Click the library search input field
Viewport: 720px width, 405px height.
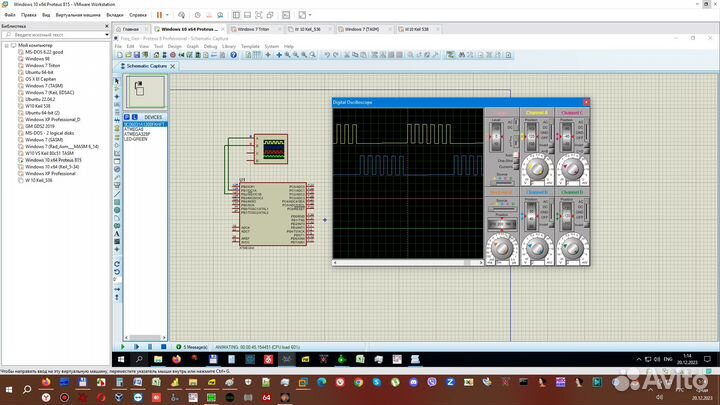pos(50,36)
